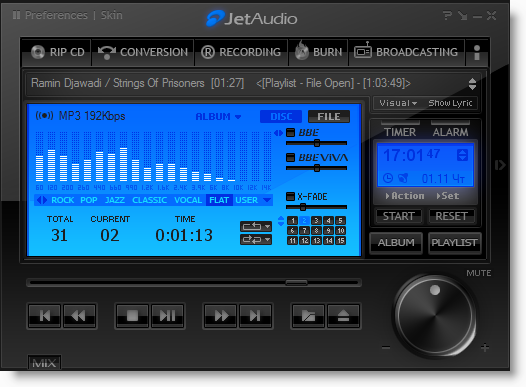Increase volume with the plus sign

point(484,347)
